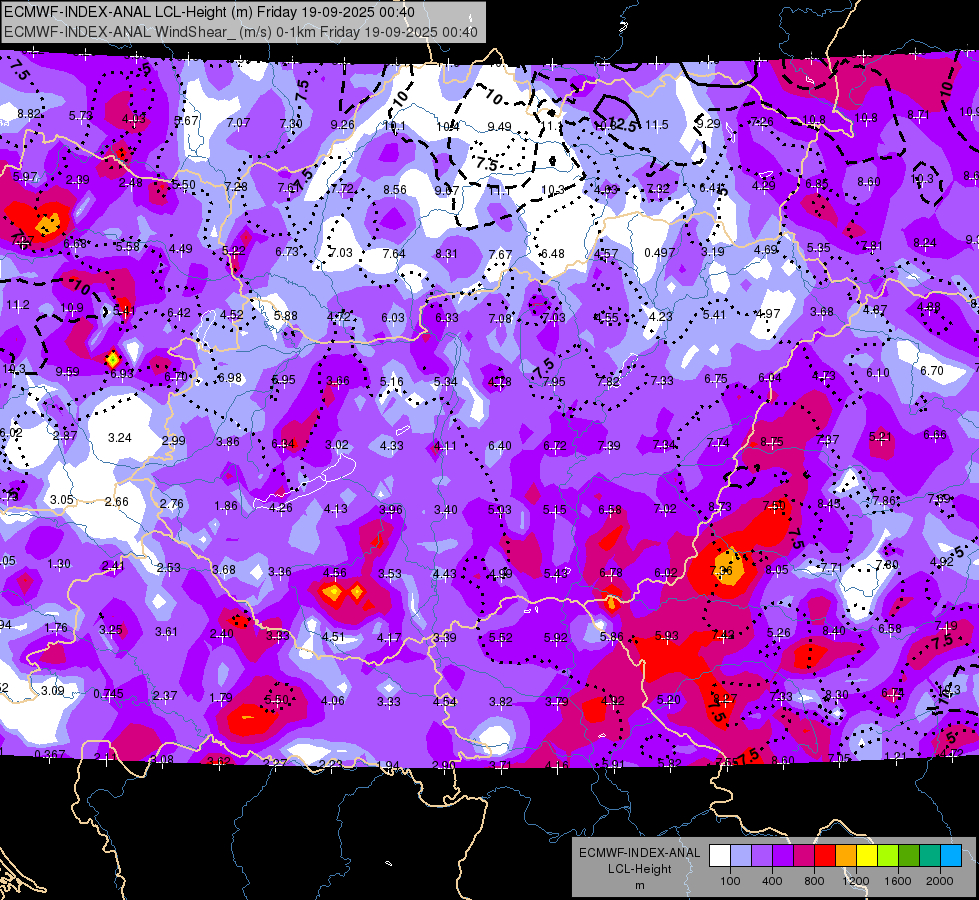The width and height of the screenshot is (979, 900).
Task: Click the grid value 8.56
Action: pyautogui.click(x=395, y=189)
